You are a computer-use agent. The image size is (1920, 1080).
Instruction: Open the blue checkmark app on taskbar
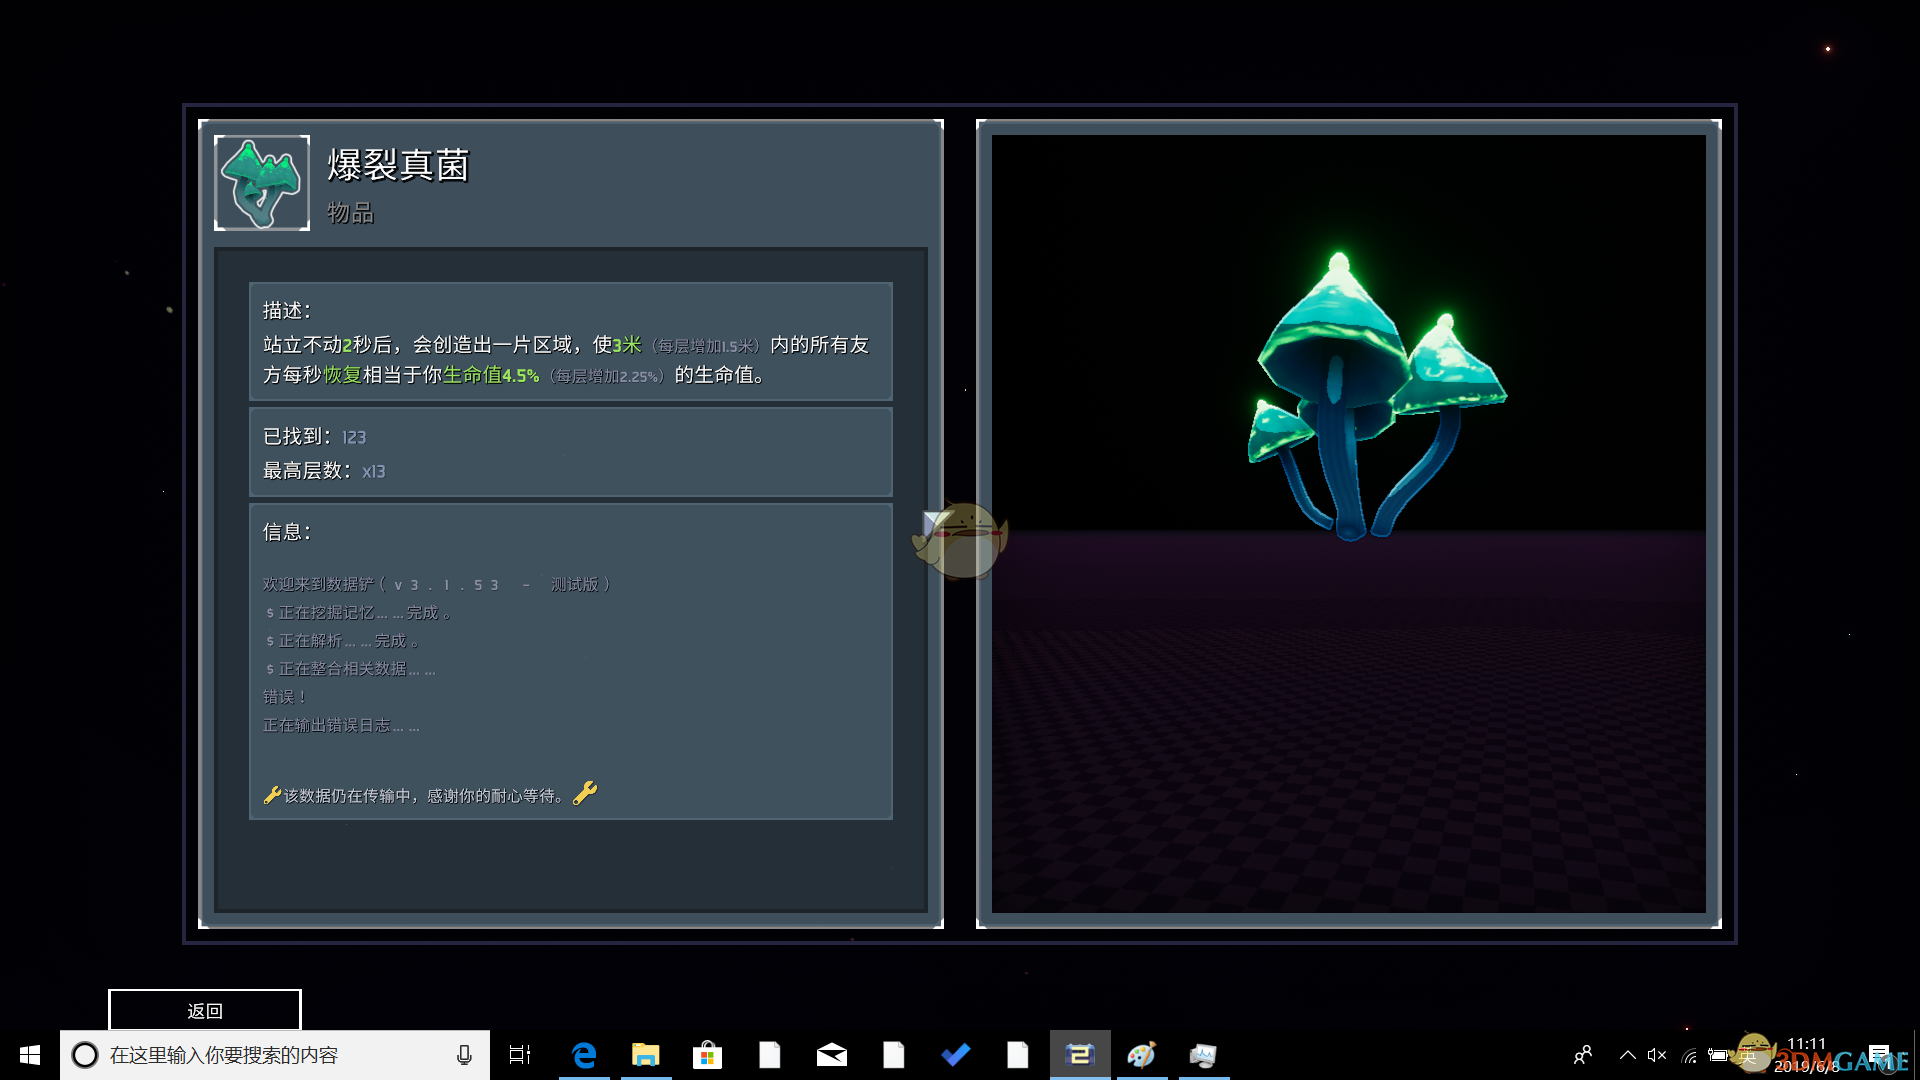click(x=956, y=1055)
